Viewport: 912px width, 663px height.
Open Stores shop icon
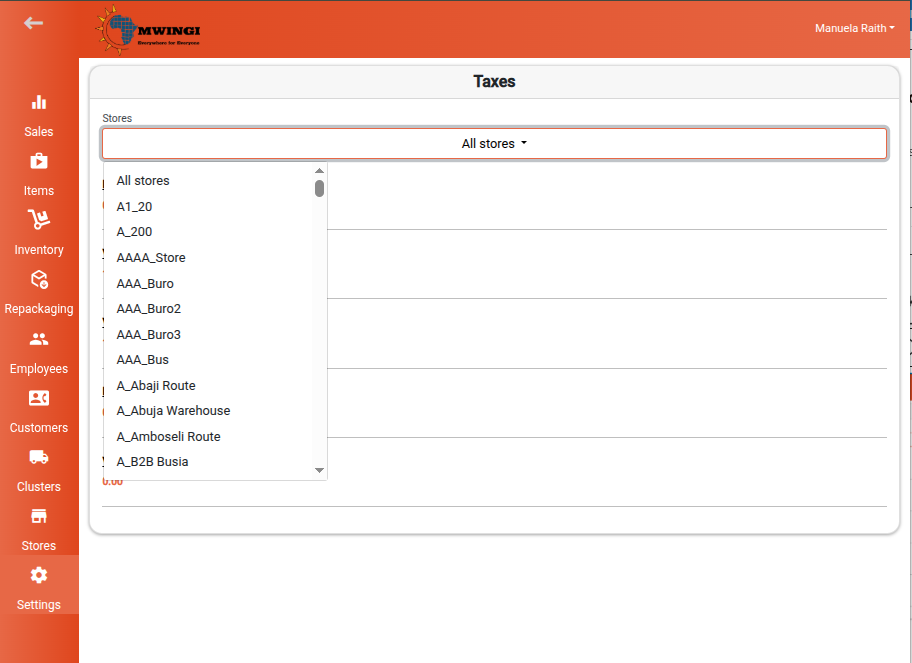point(39,516)
